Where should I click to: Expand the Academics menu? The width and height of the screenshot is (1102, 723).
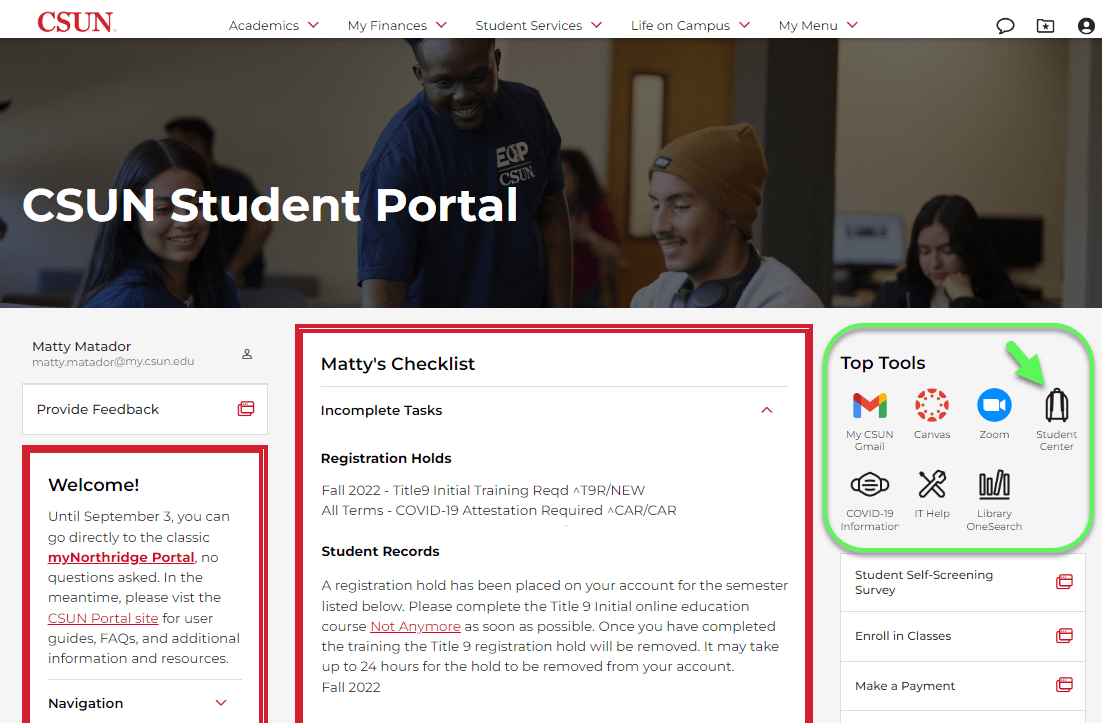[273, 25]
